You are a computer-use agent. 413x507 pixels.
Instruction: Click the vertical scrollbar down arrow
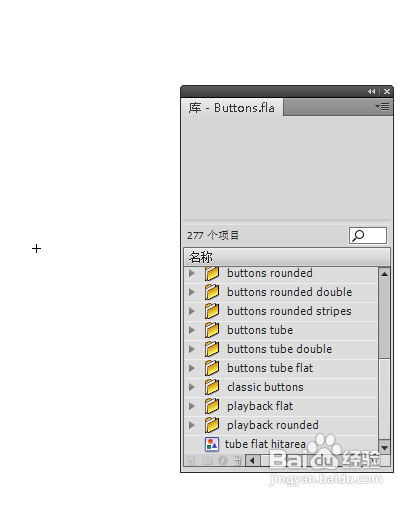coord(384,448)
